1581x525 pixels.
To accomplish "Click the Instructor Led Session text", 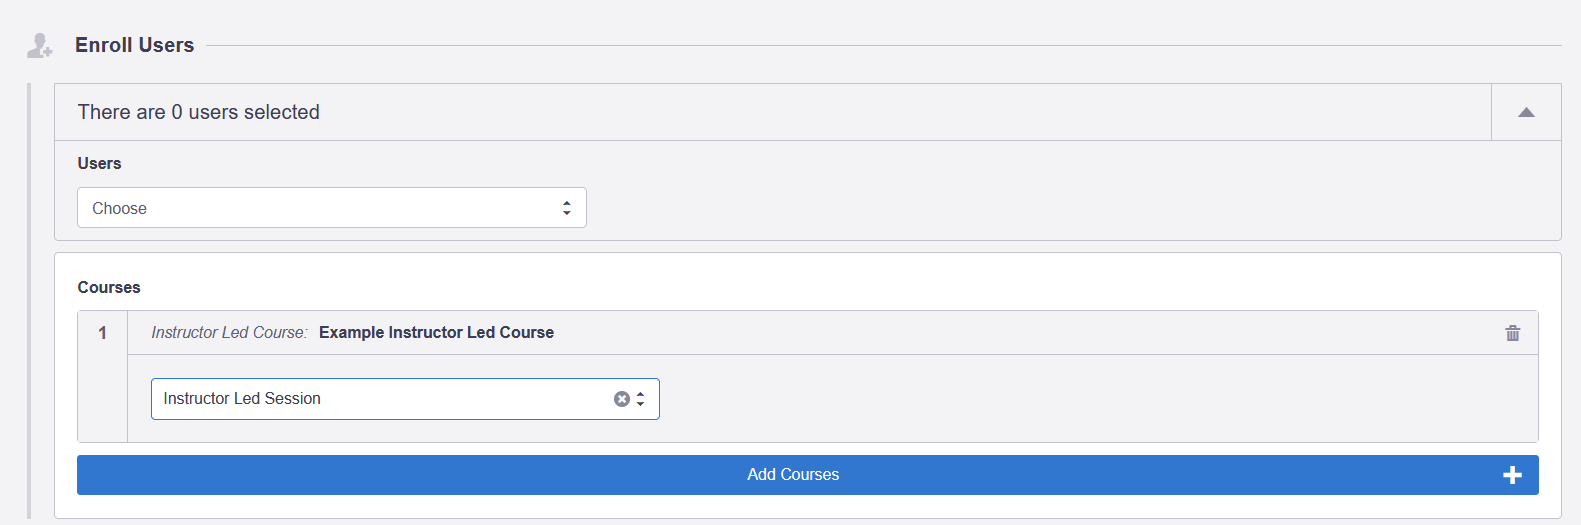I will [x=242, y=399].
